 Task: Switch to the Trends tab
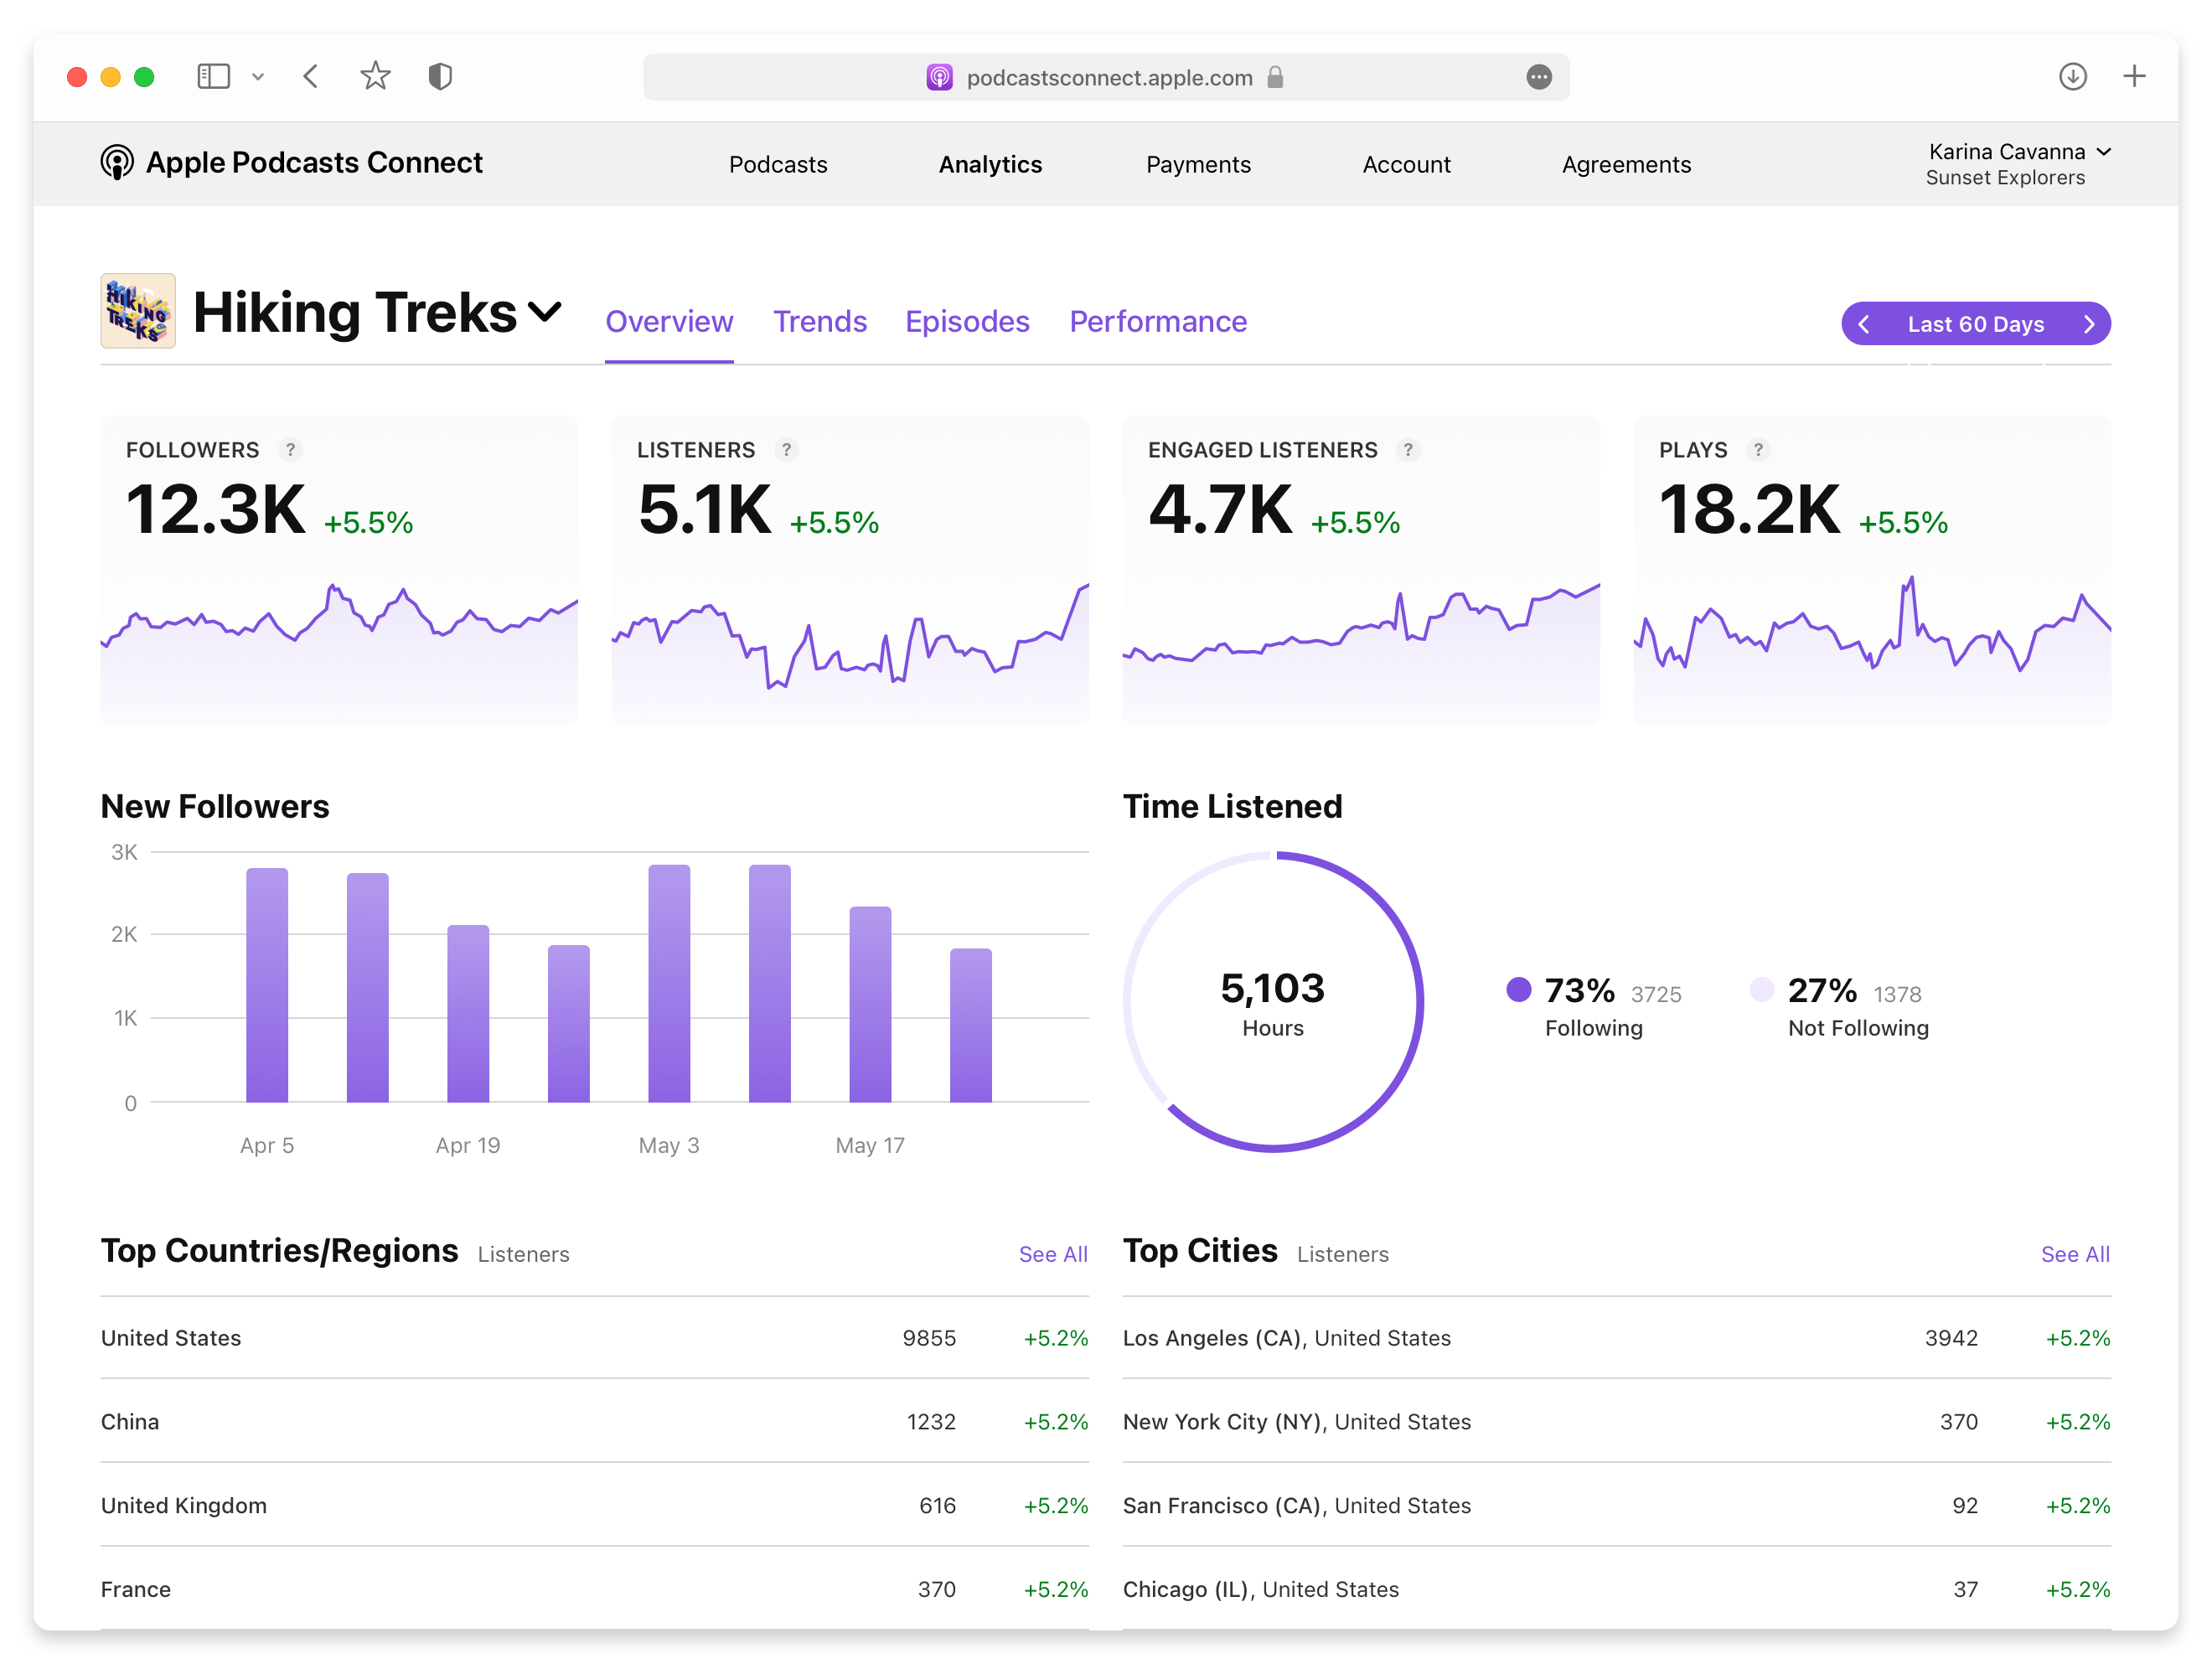click(x=820, y=321)
